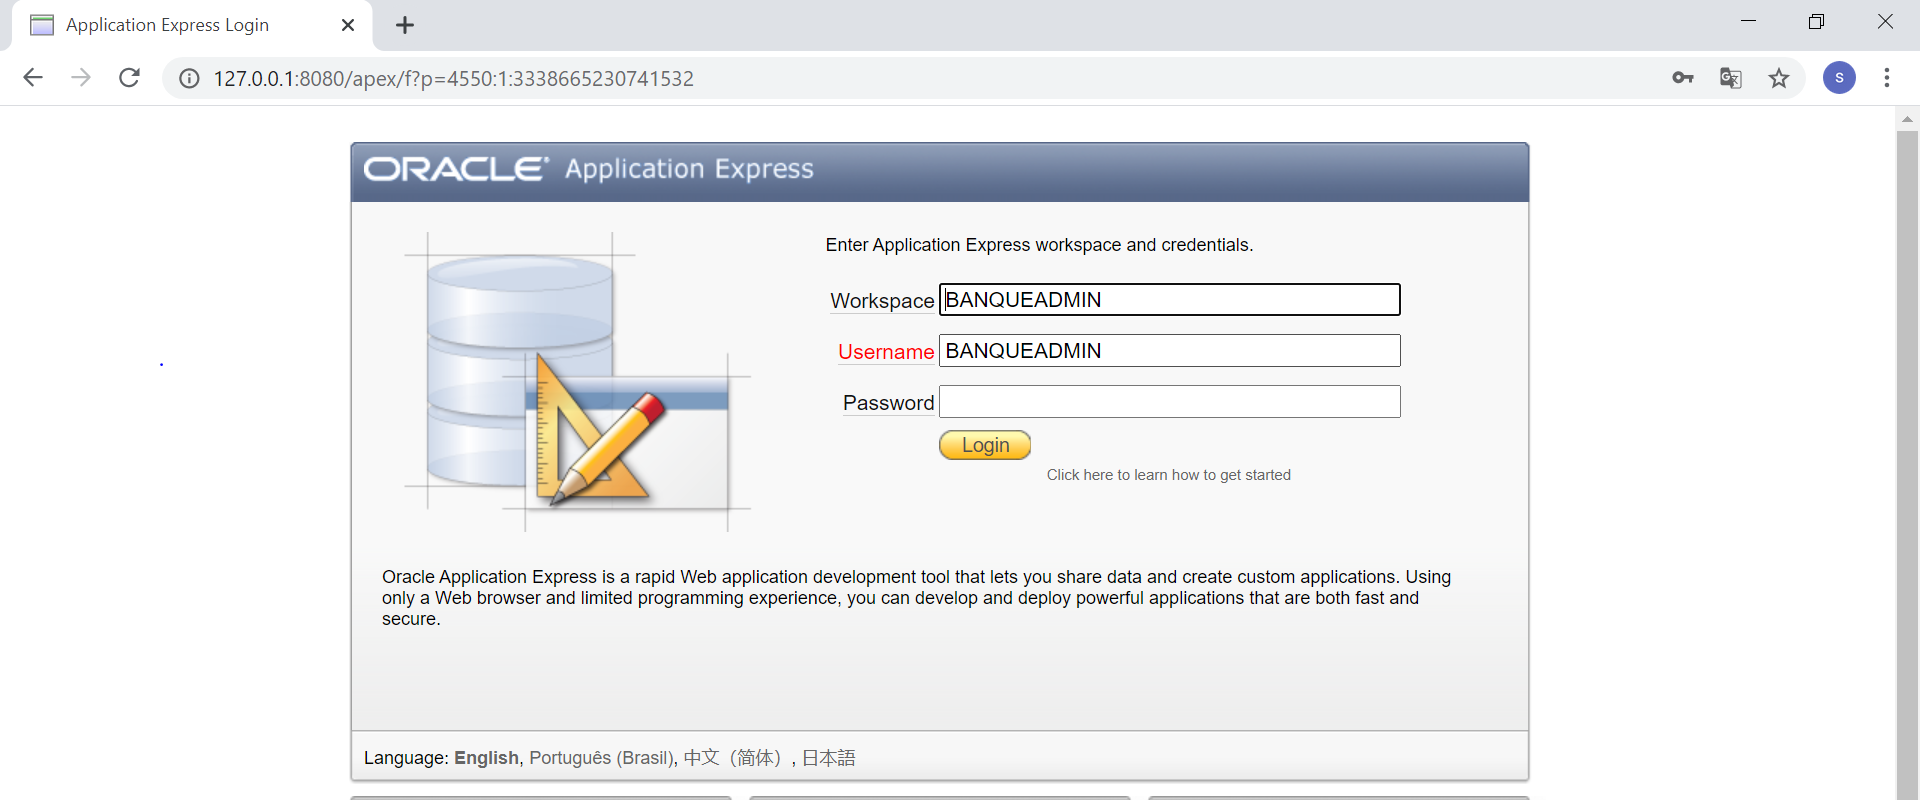
Task: Click the red Username label
Action: coord(886,352)
